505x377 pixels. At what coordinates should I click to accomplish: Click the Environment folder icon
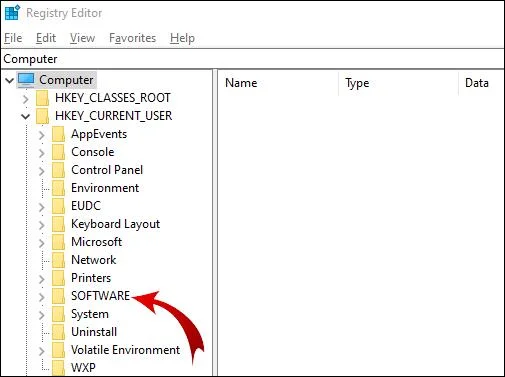[x=59, y=188]
